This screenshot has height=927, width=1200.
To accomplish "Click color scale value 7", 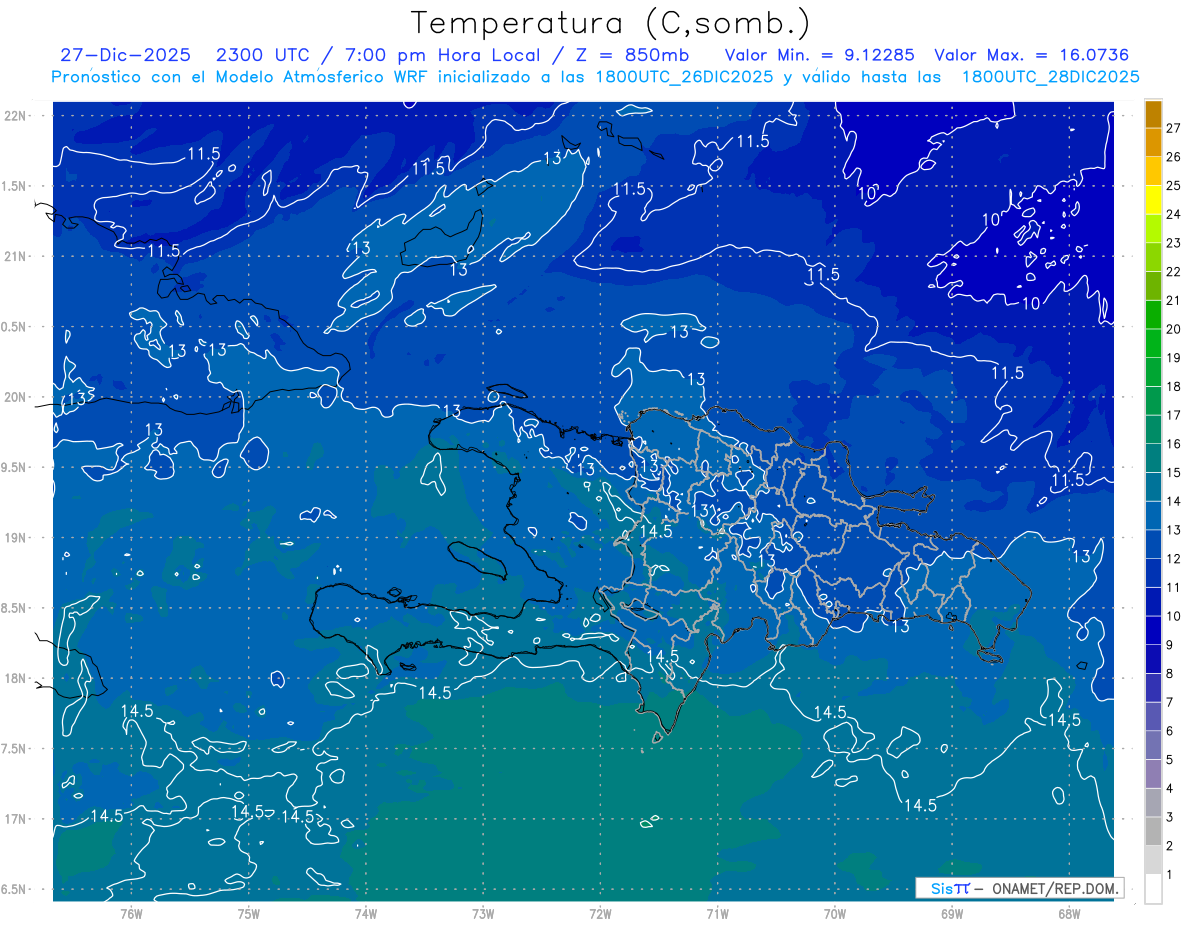I will tap(1171, 702).
